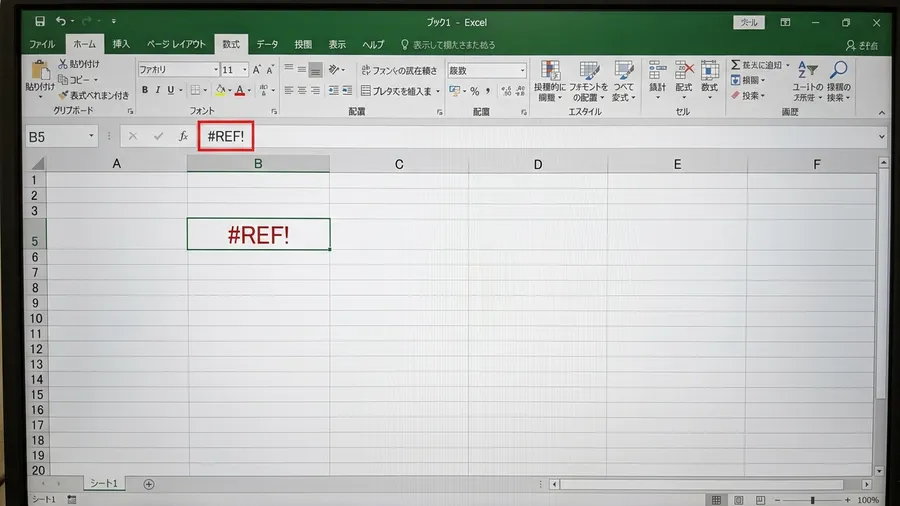This screenshot has width=900, height=506.
Task: Toggle Align Right for the cell
Action: pos(315,90)
